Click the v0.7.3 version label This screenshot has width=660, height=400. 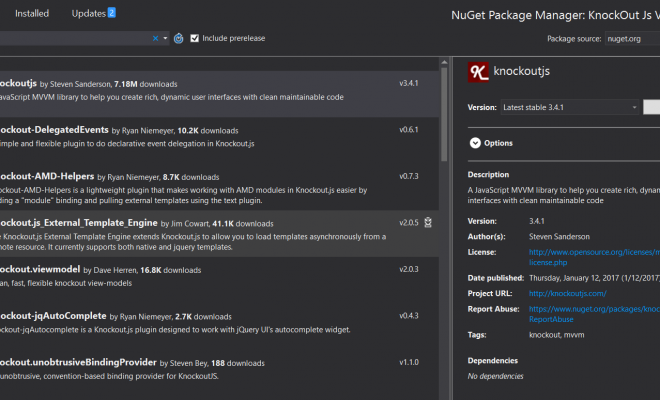409,176
